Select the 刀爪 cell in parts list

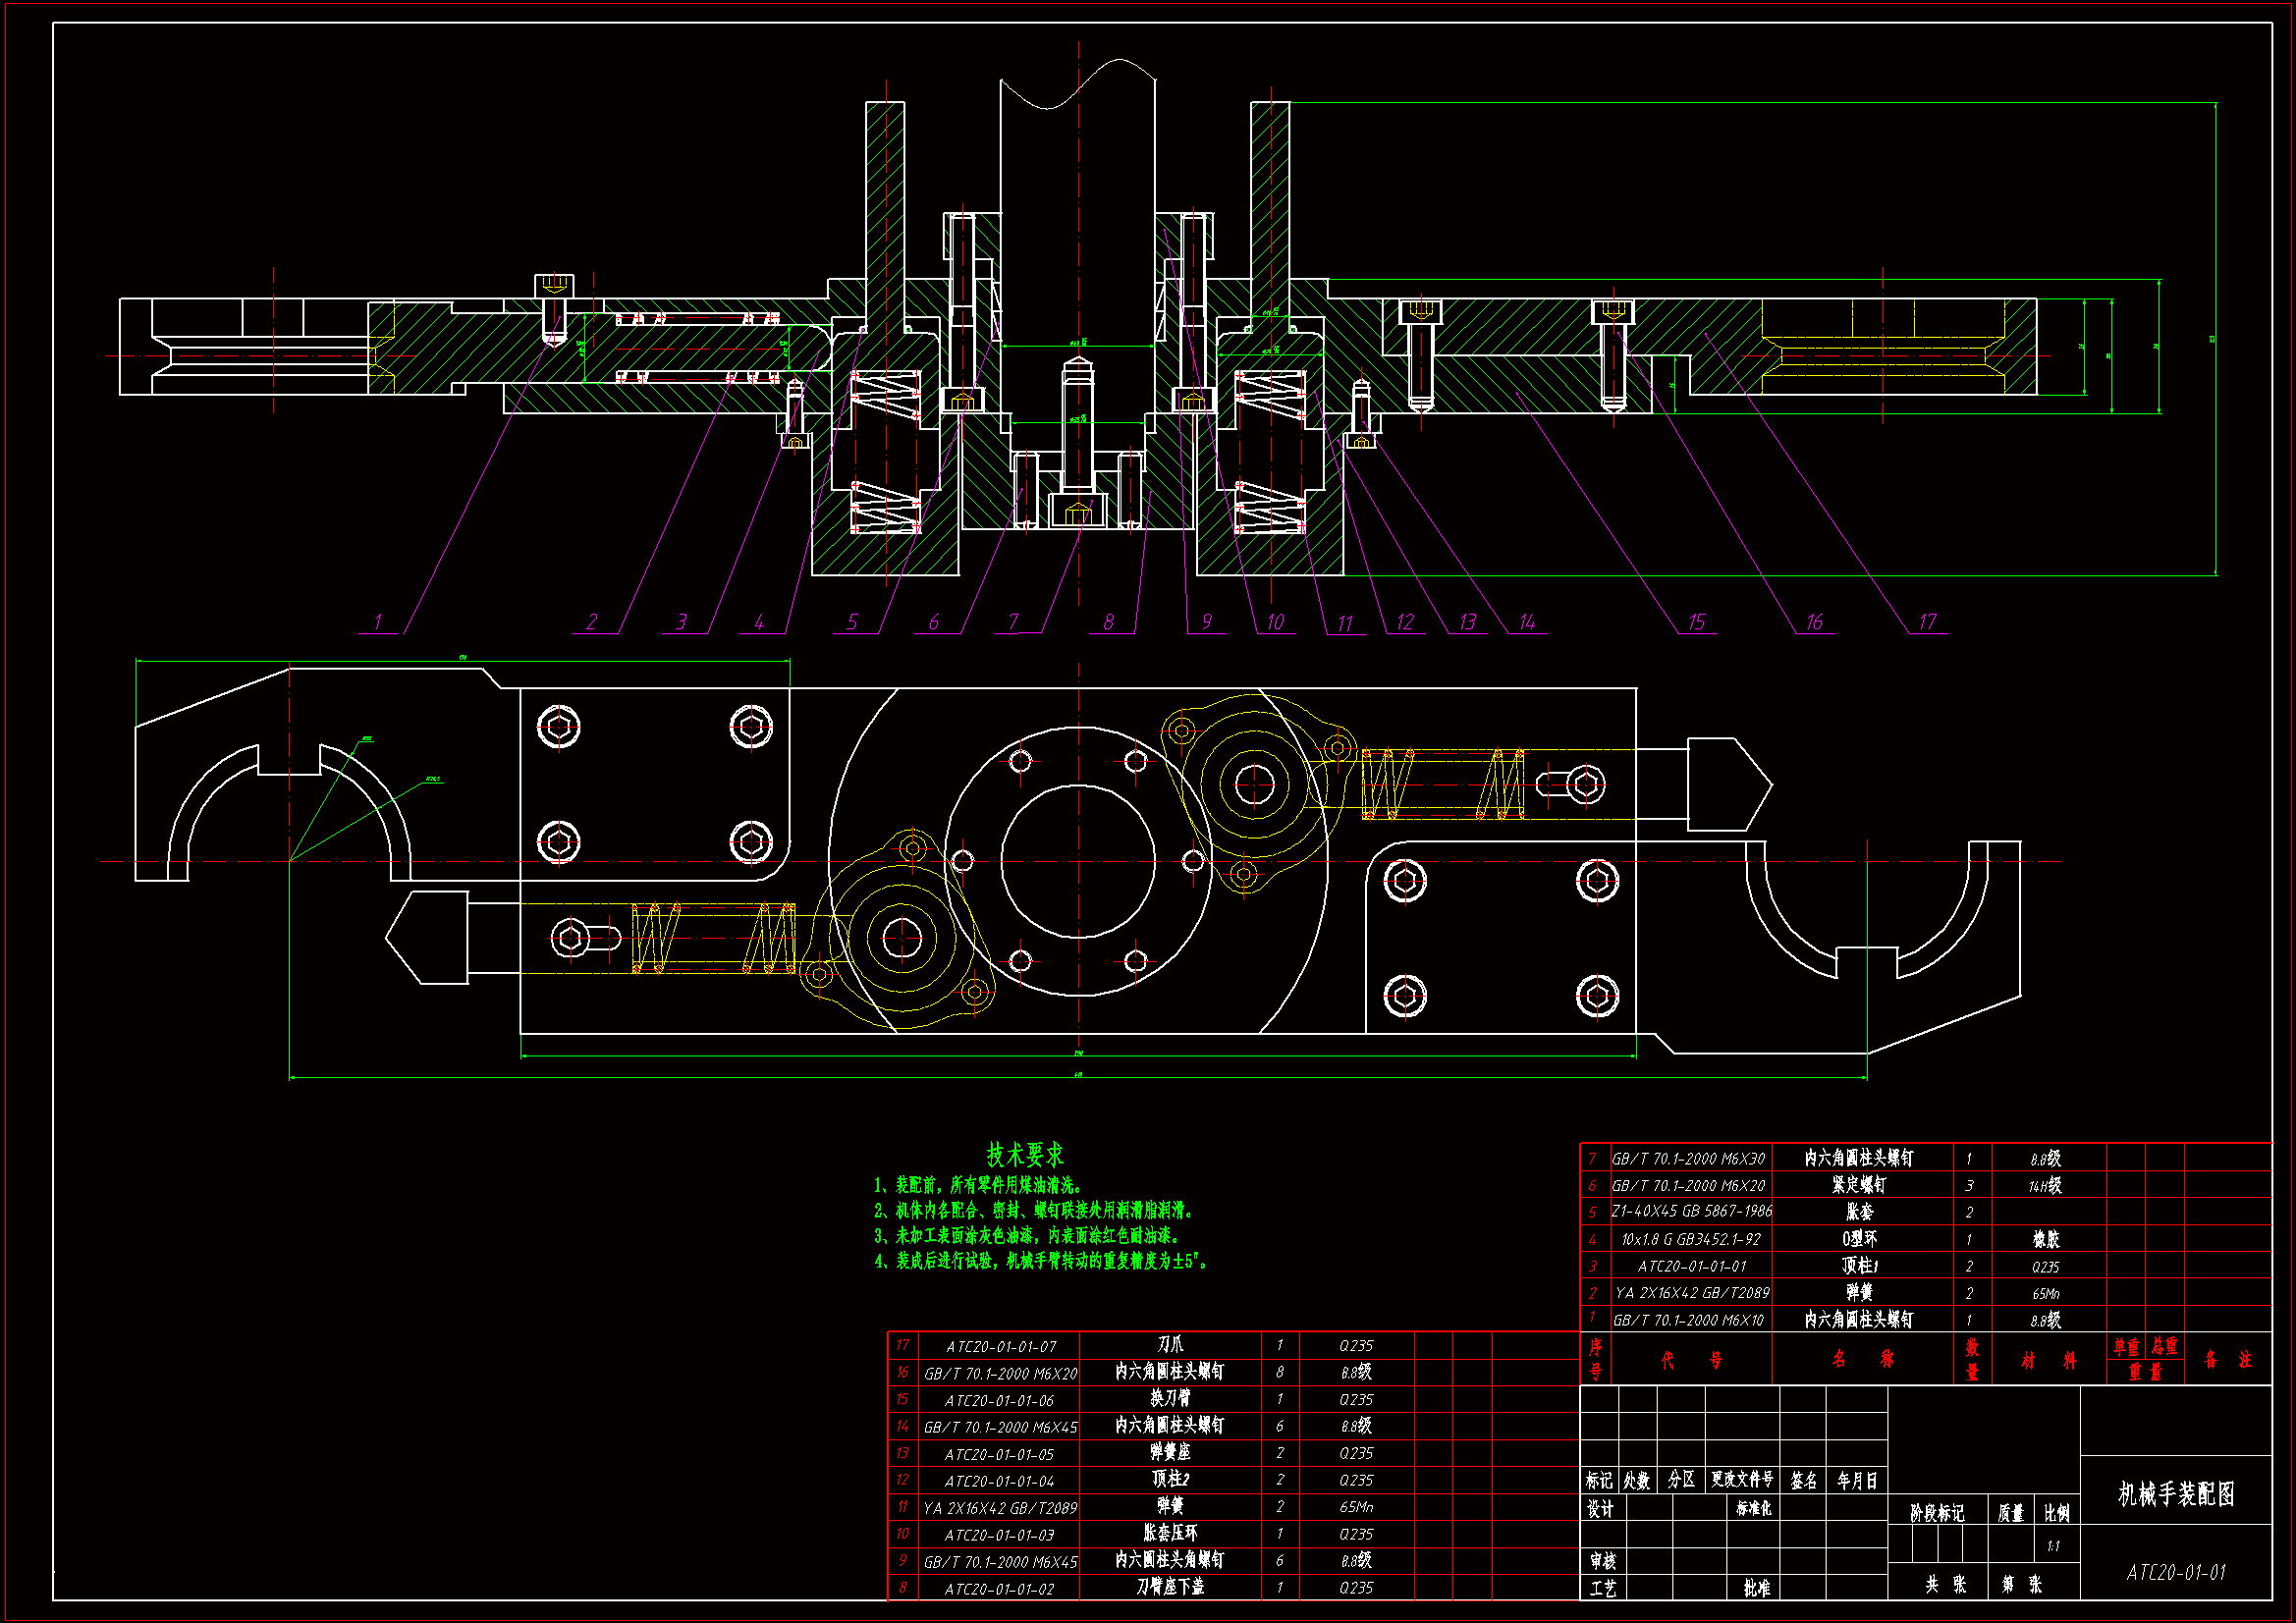click(1170, 1345)
